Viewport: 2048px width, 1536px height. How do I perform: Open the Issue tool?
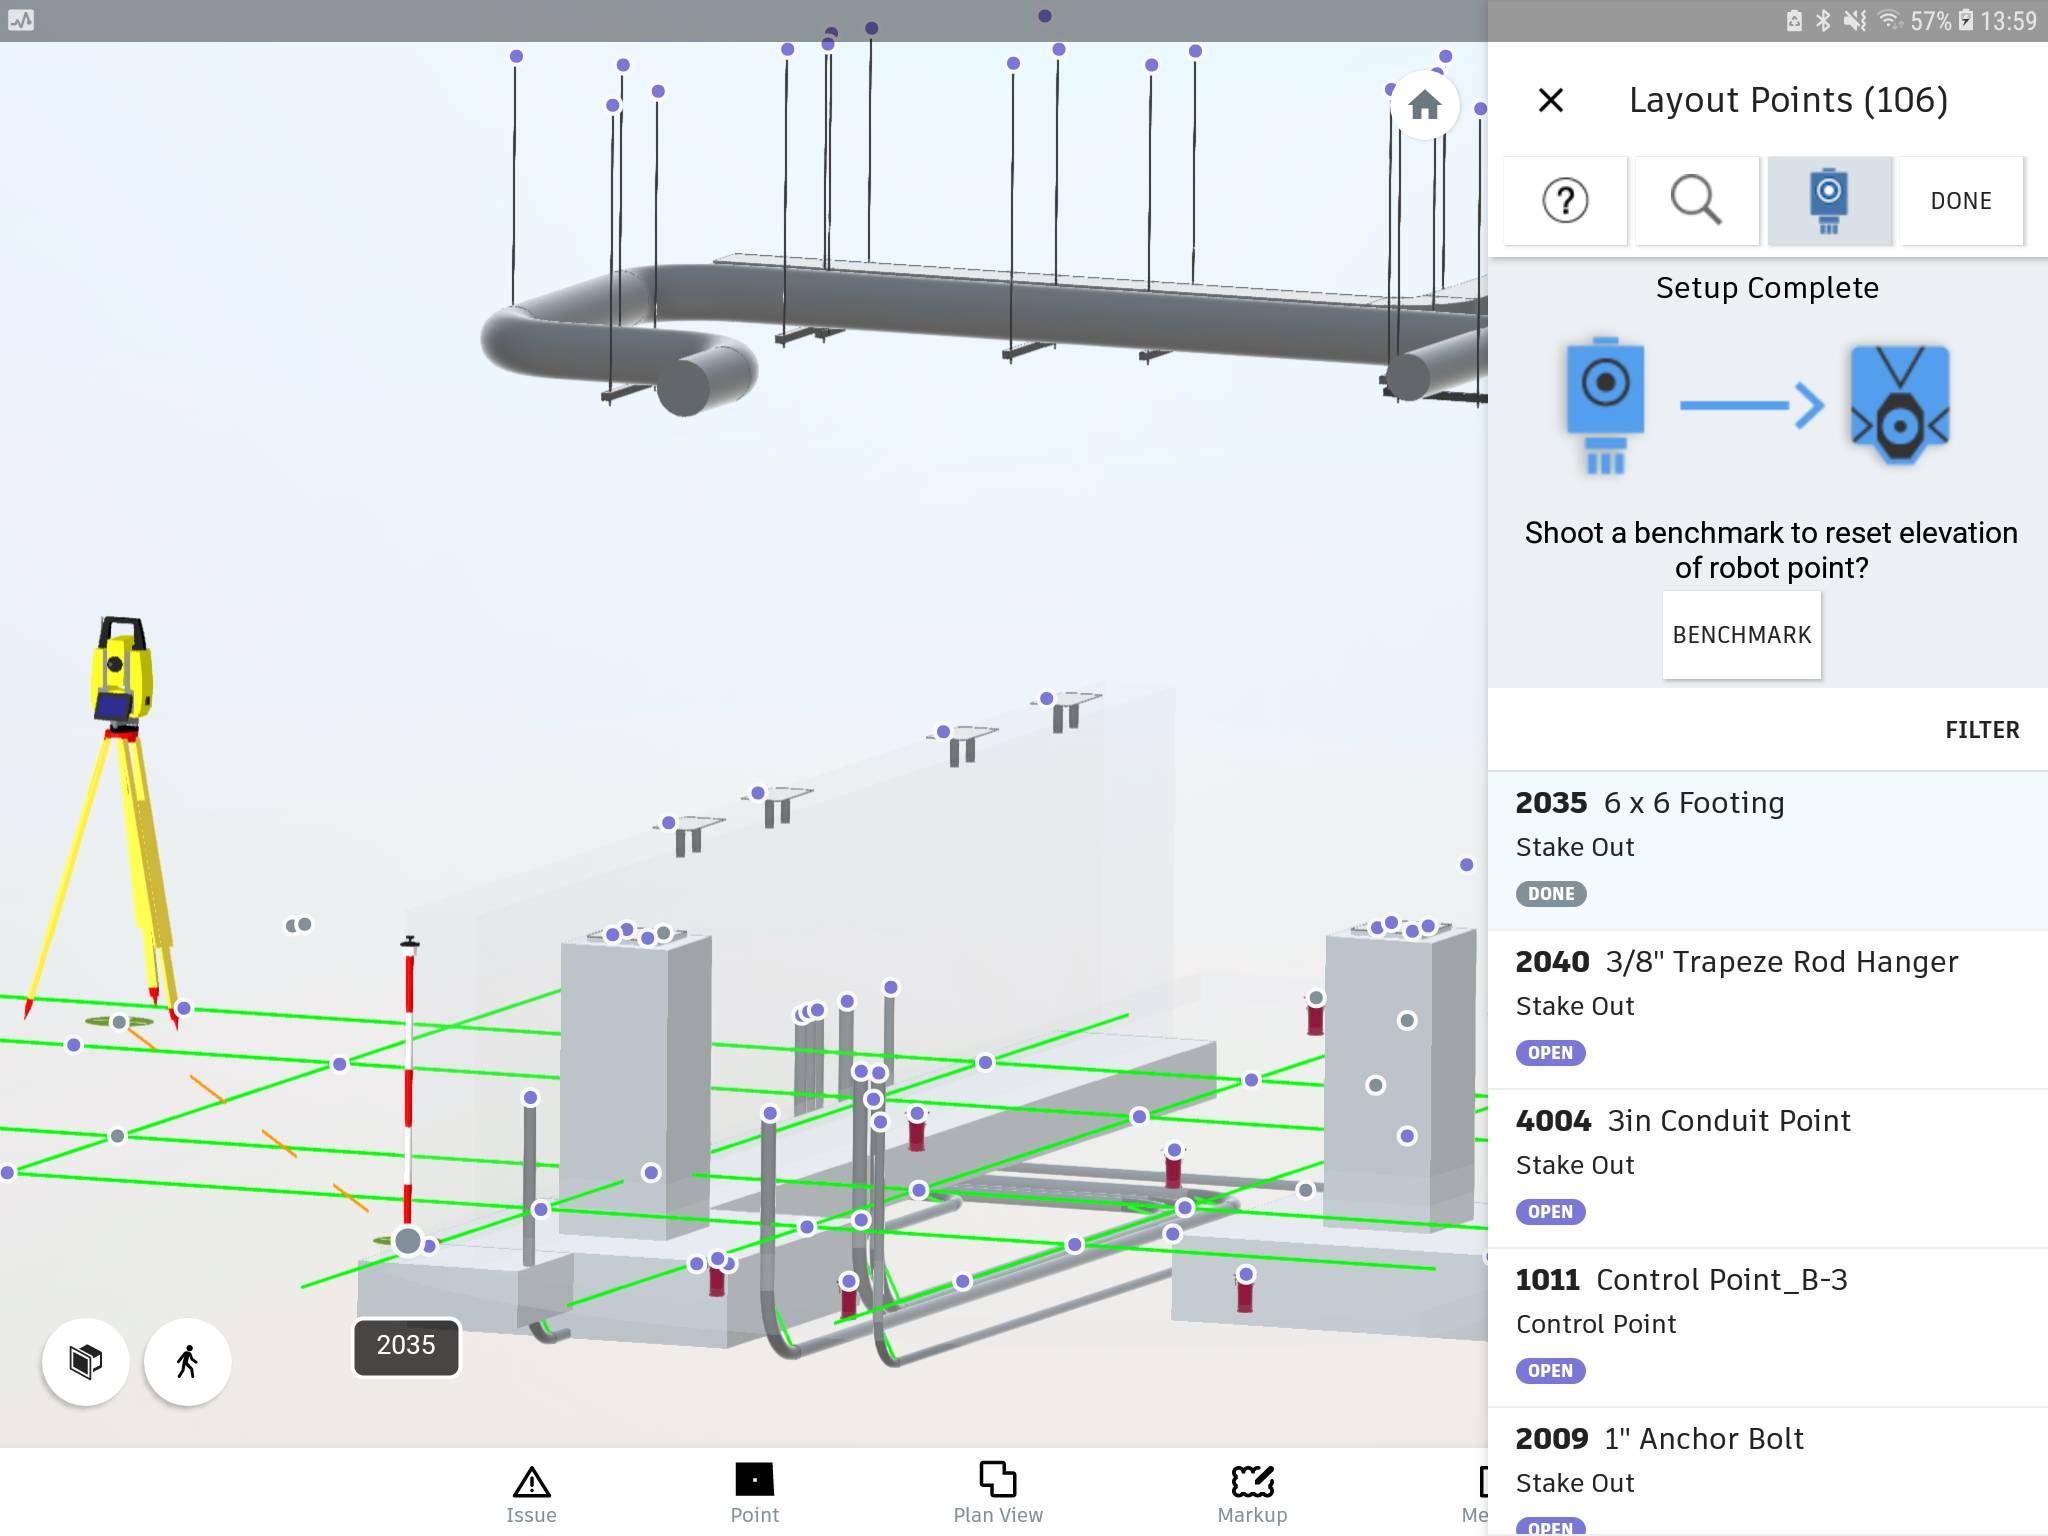531,1495
